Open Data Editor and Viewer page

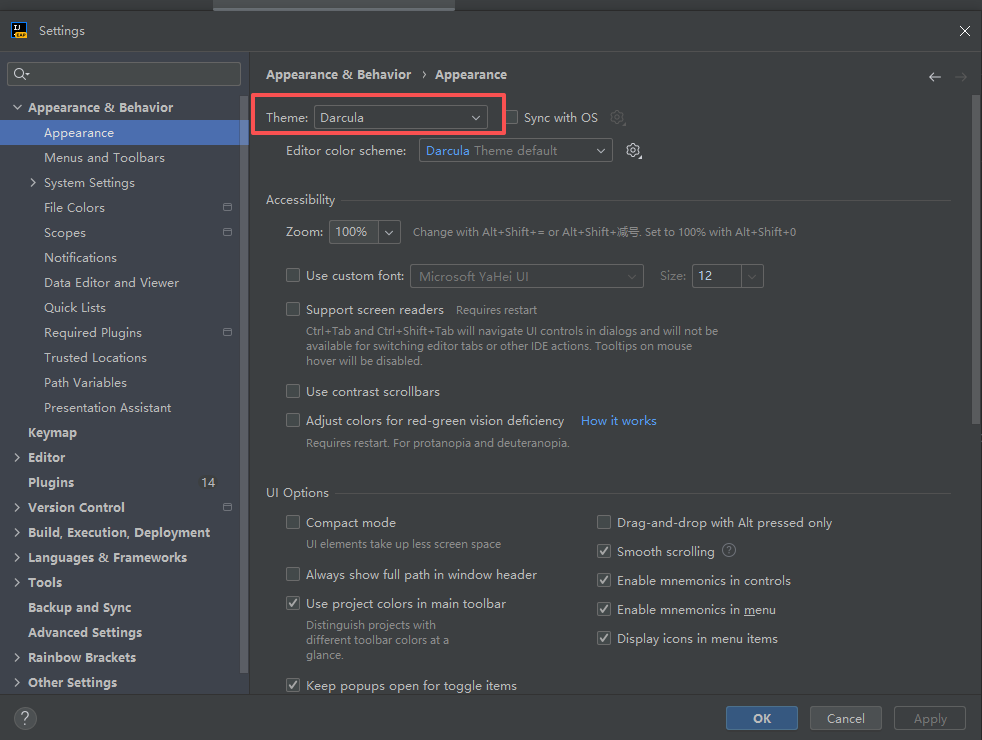(x=111, y=282)
